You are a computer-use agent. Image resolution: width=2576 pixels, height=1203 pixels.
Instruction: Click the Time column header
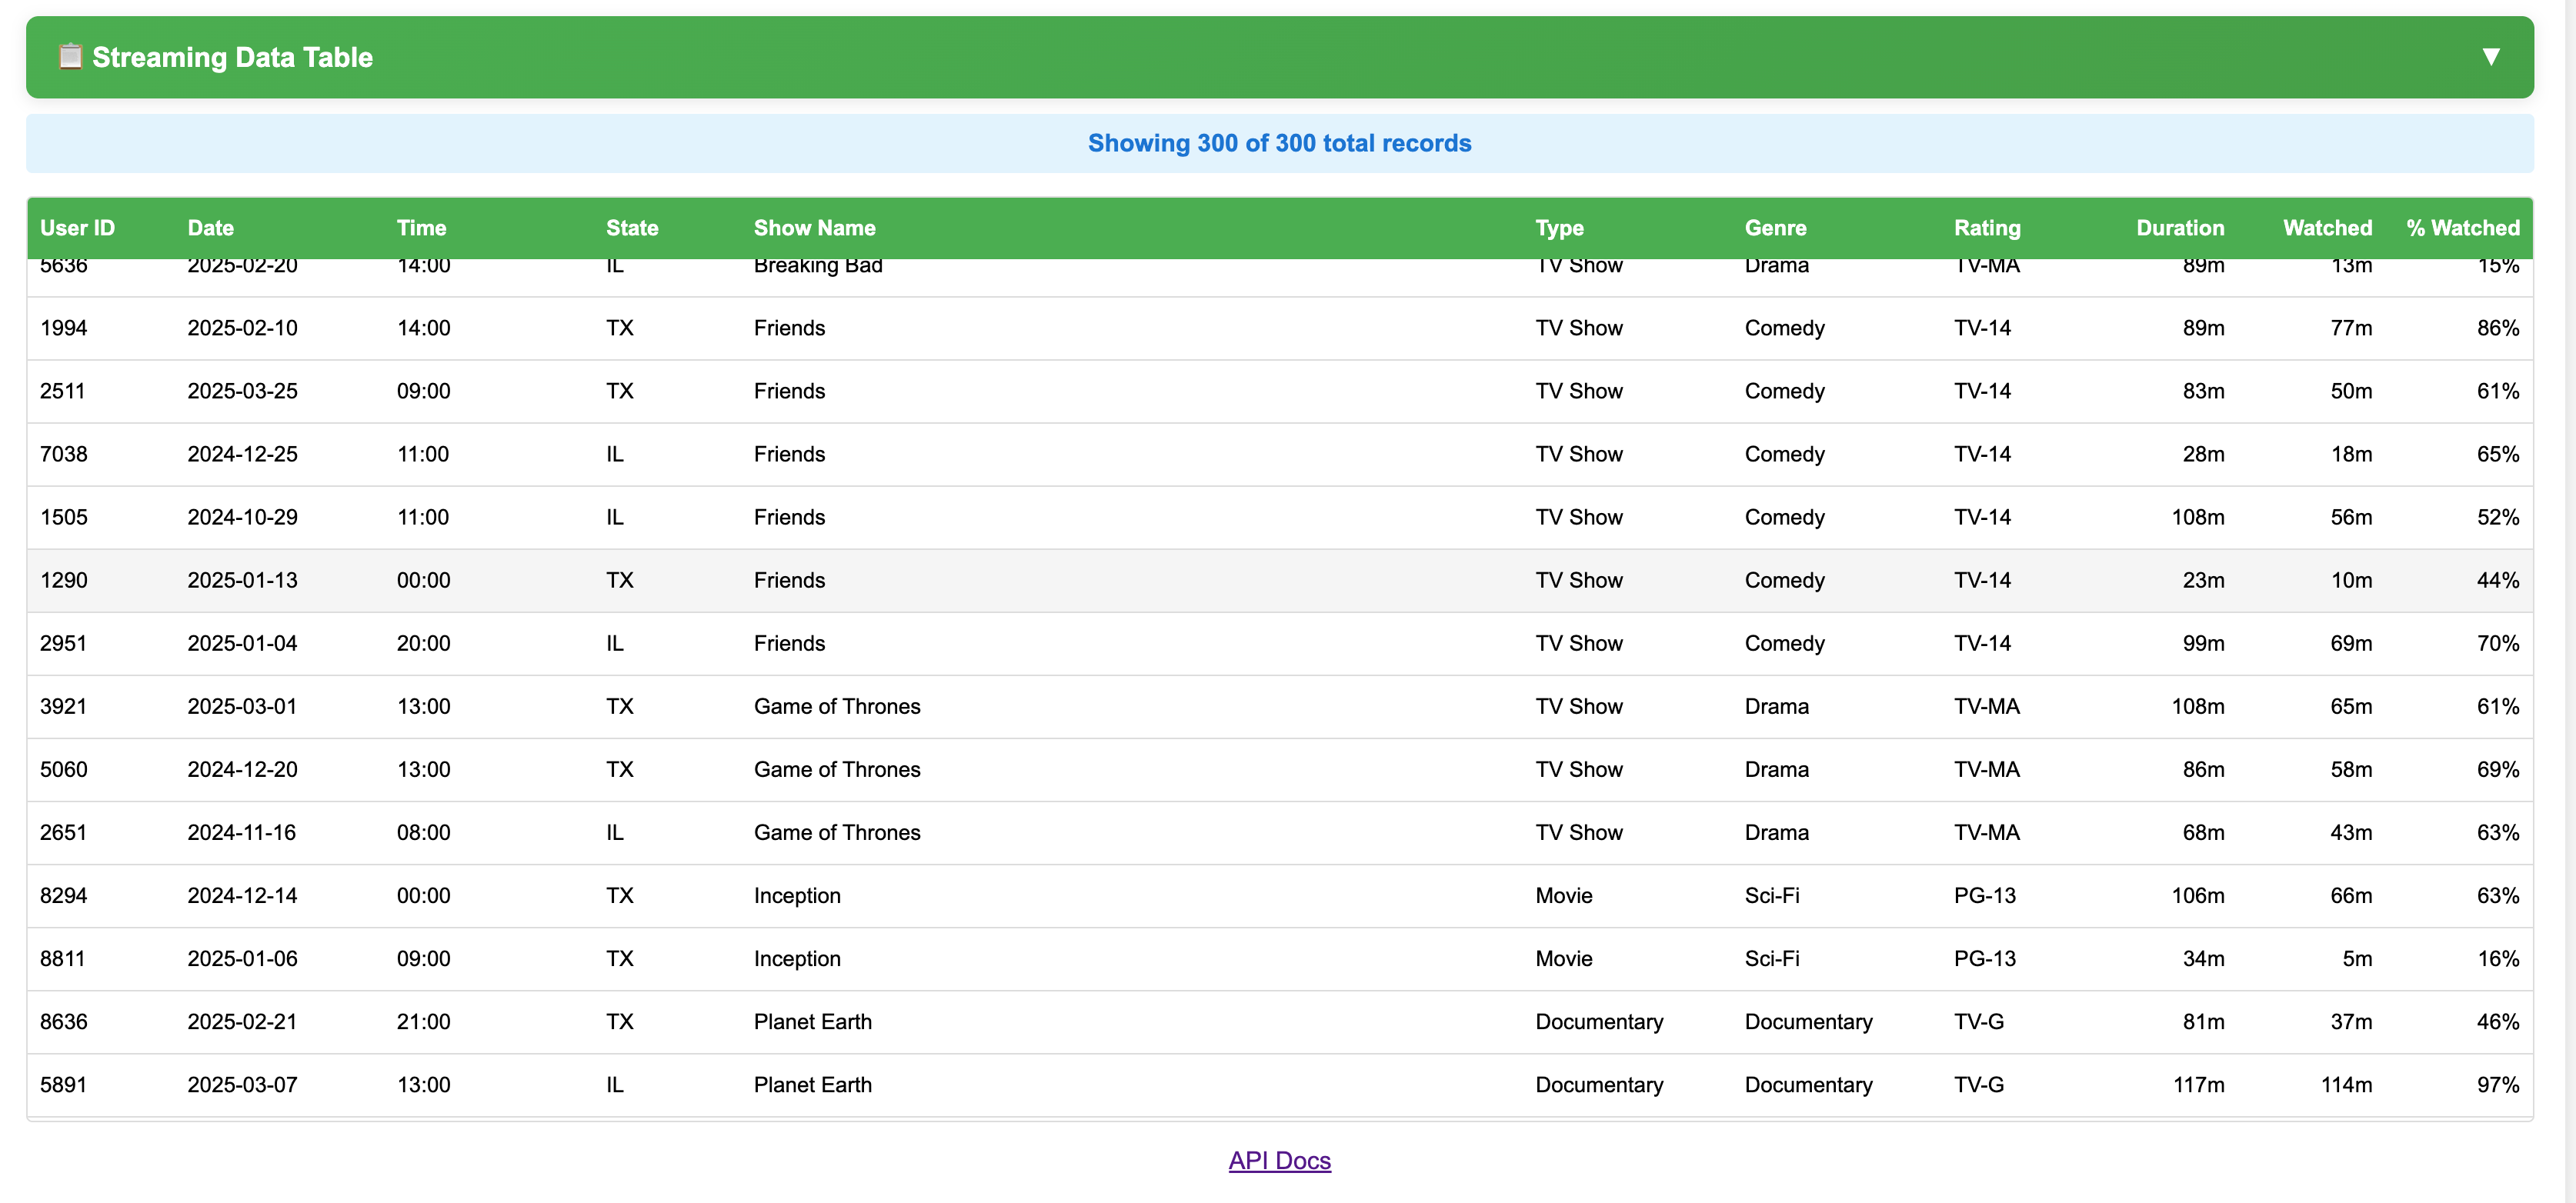[x=421, y=228]
